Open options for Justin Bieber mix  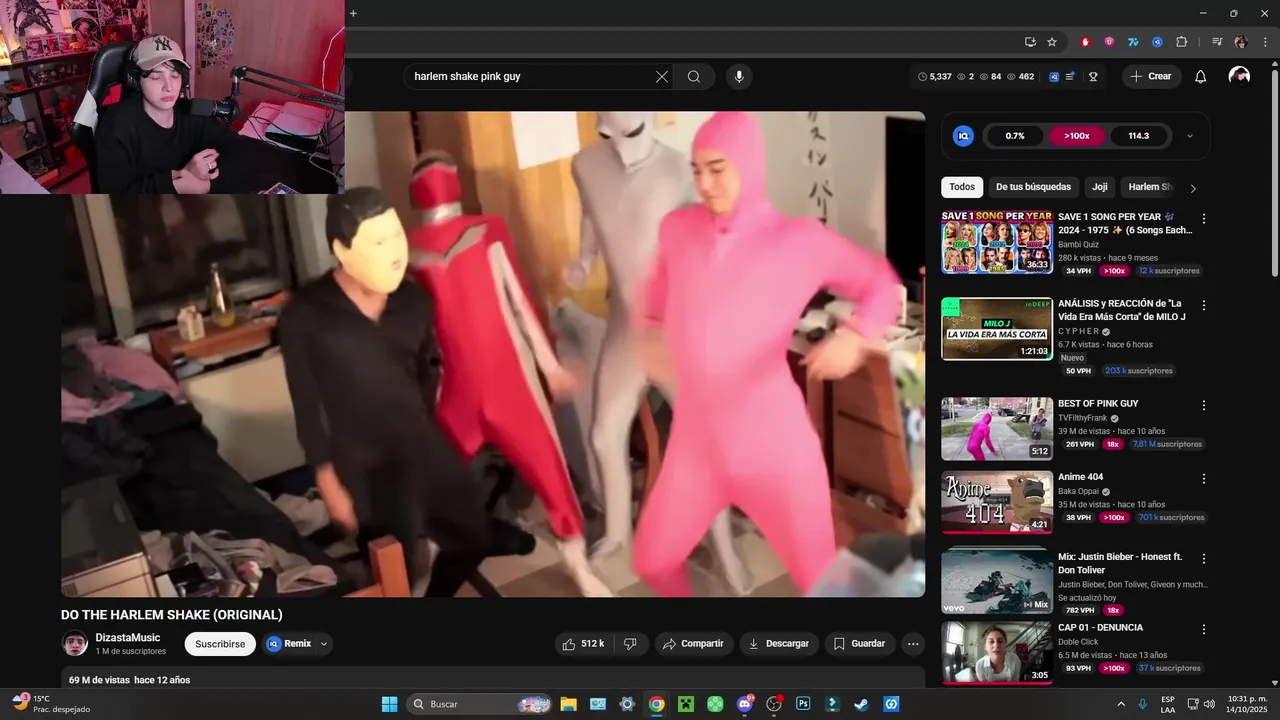1204,558
